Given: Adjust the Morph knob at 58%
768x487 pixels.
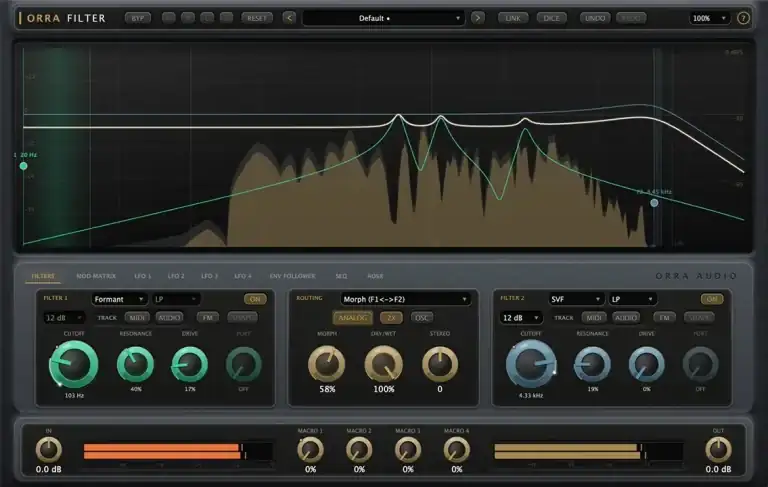Looking at the screenshot, I should coord(327,365).
